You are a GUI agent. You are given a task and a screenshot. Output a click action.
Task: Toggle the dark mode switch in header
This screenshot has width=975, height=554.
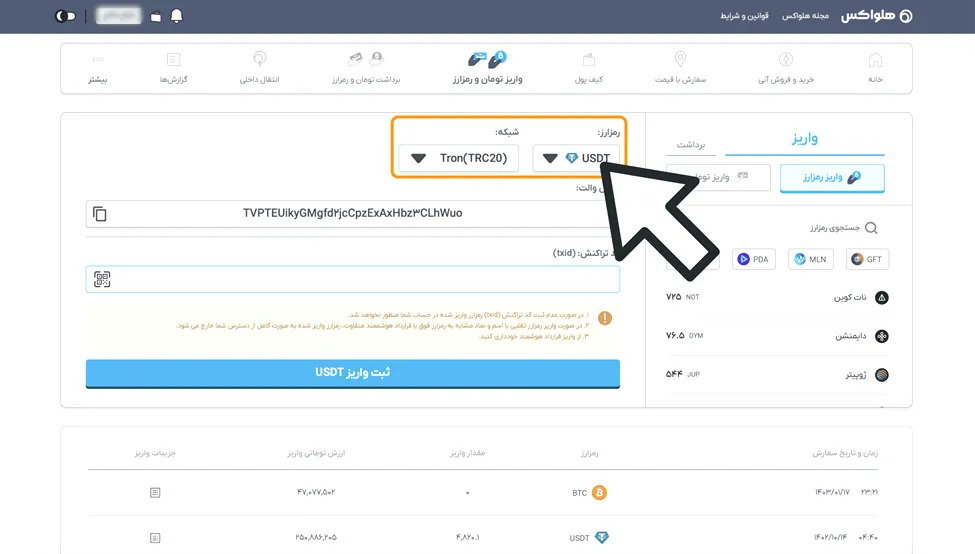[x=65, y=16]
